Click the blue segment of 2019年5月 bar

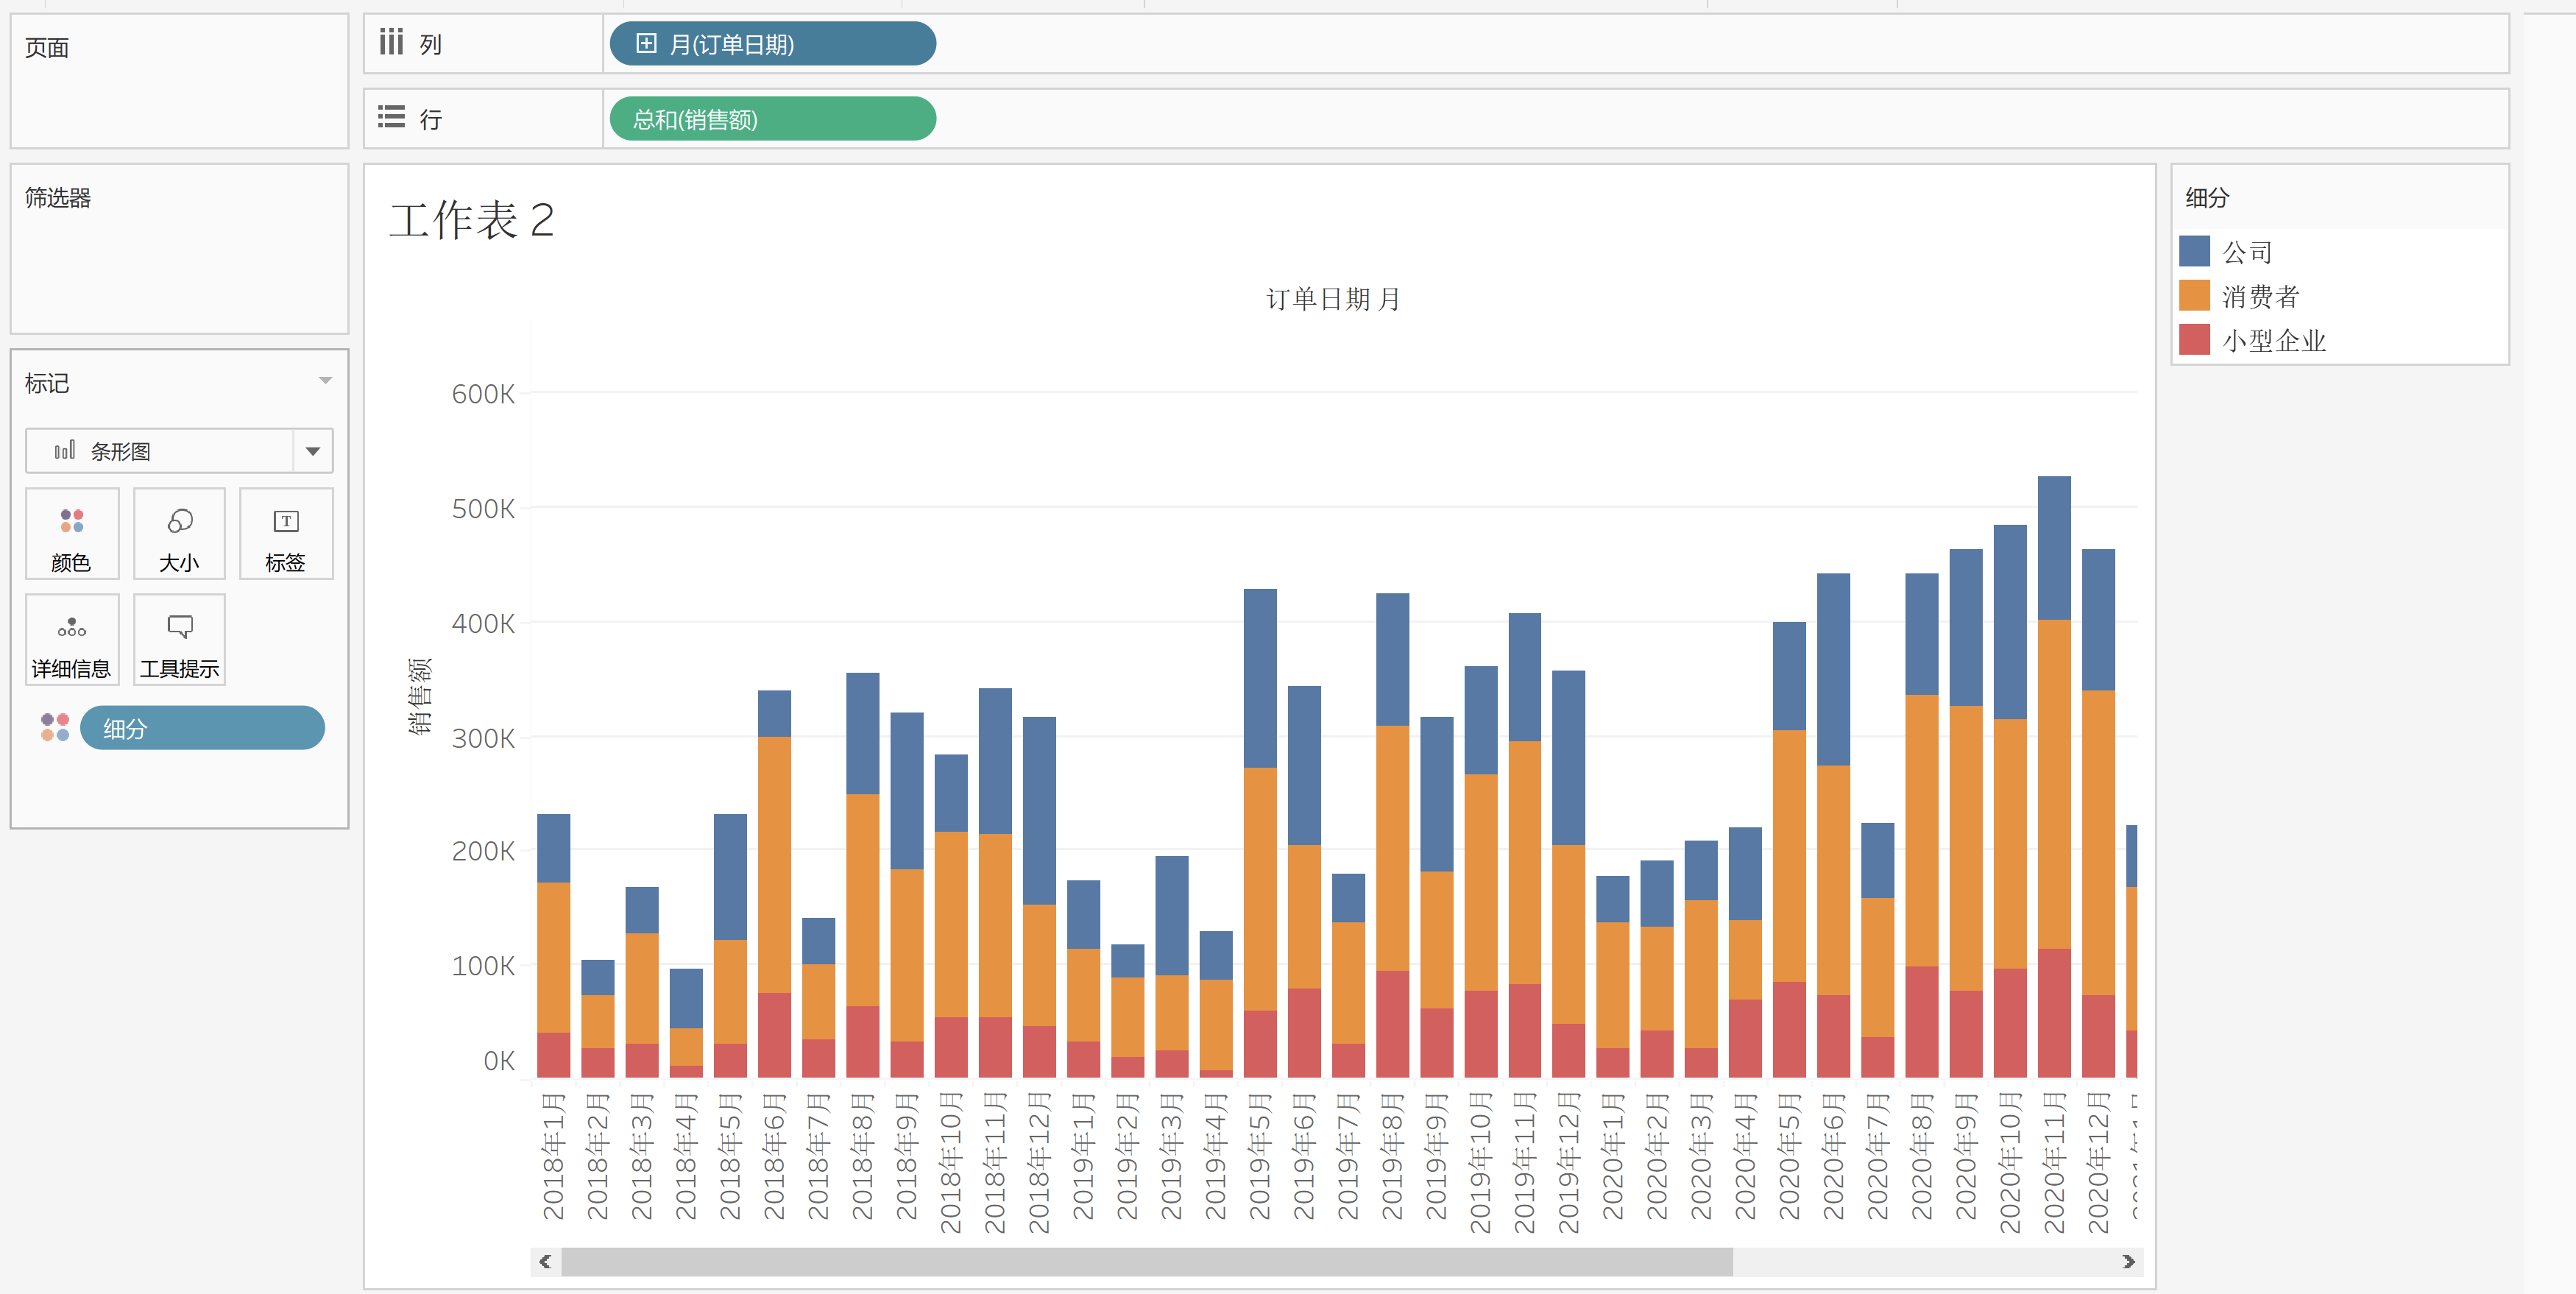[x=1260, y=678]
